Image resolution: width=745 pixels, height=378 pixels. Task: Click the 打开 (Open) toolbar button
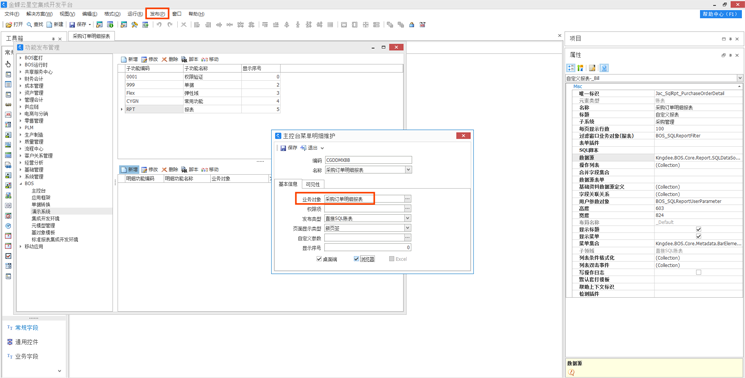[14, 24]
